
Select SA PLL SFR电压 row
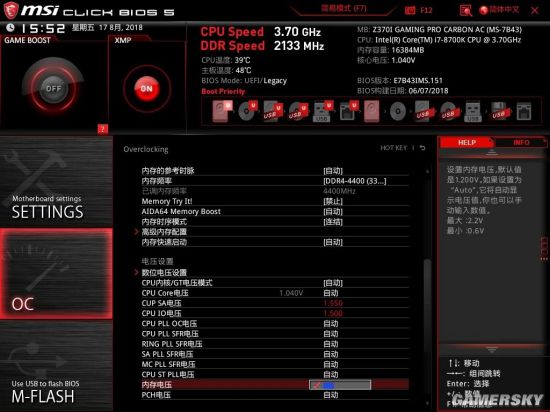(275, 354)
